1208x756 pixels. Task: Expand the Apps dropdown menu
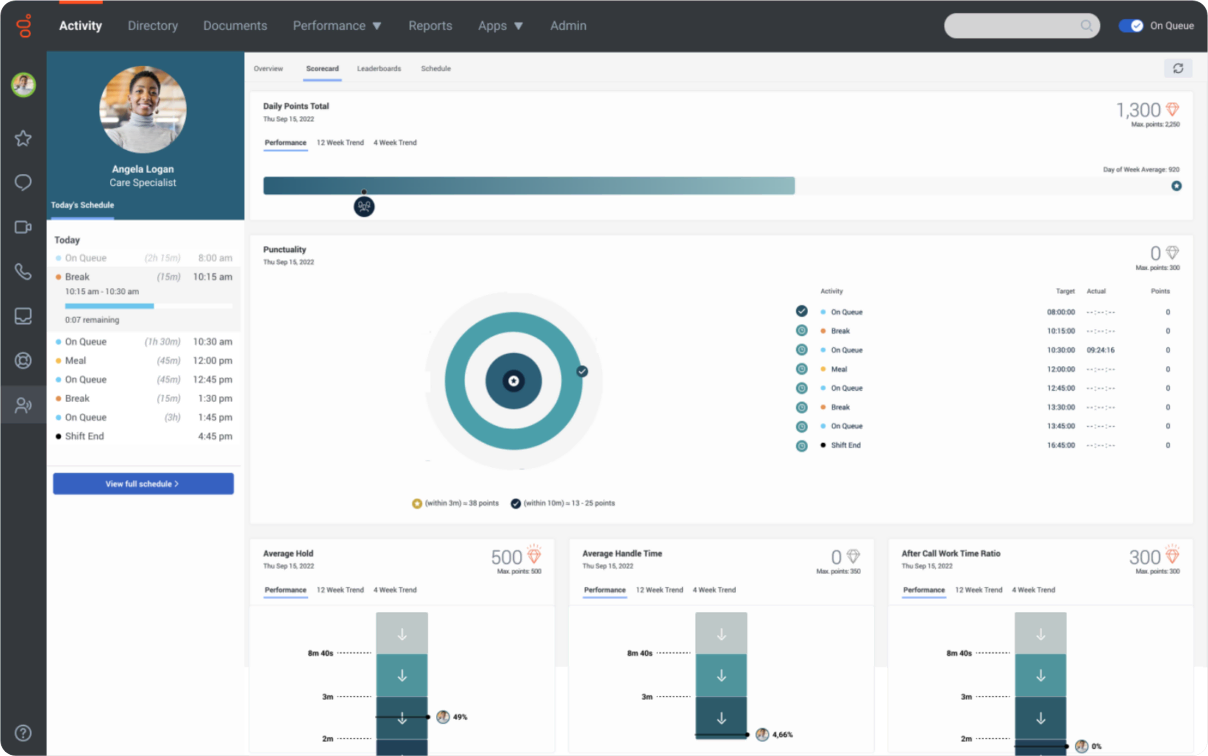[x=500, y=26]
